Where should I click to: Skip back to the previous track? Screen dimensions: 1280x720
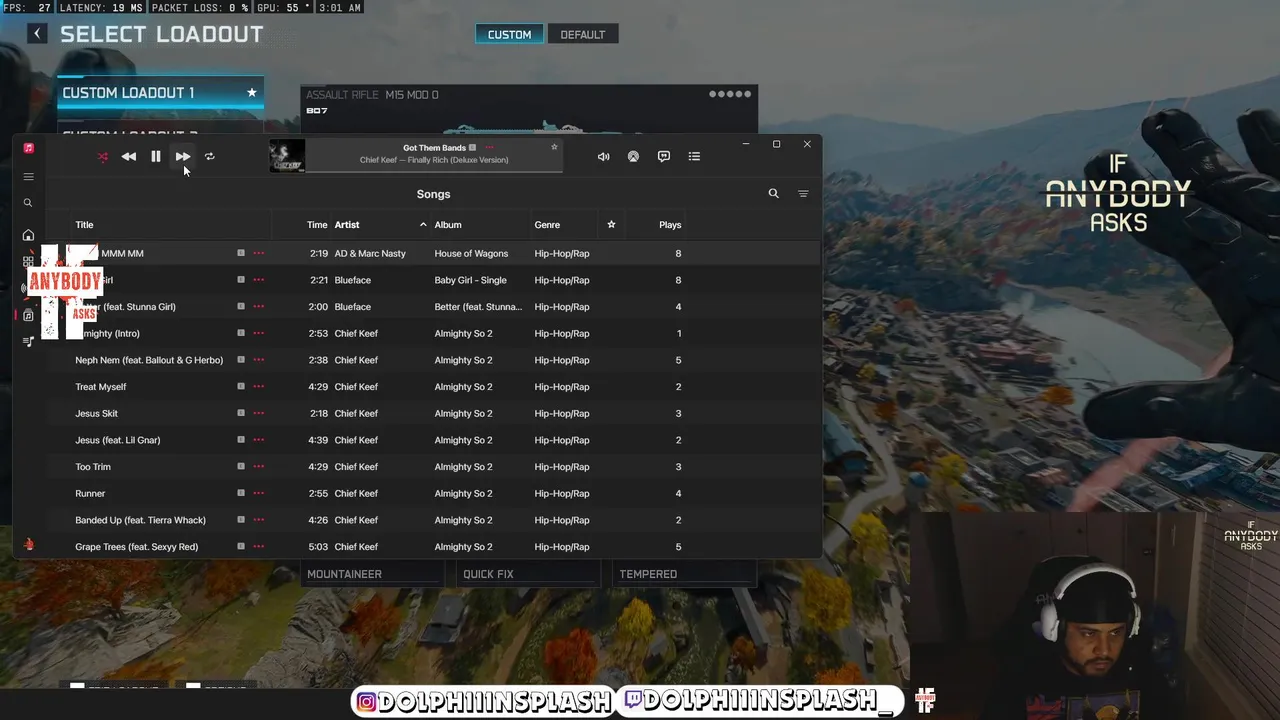click(x=129, y=156)
